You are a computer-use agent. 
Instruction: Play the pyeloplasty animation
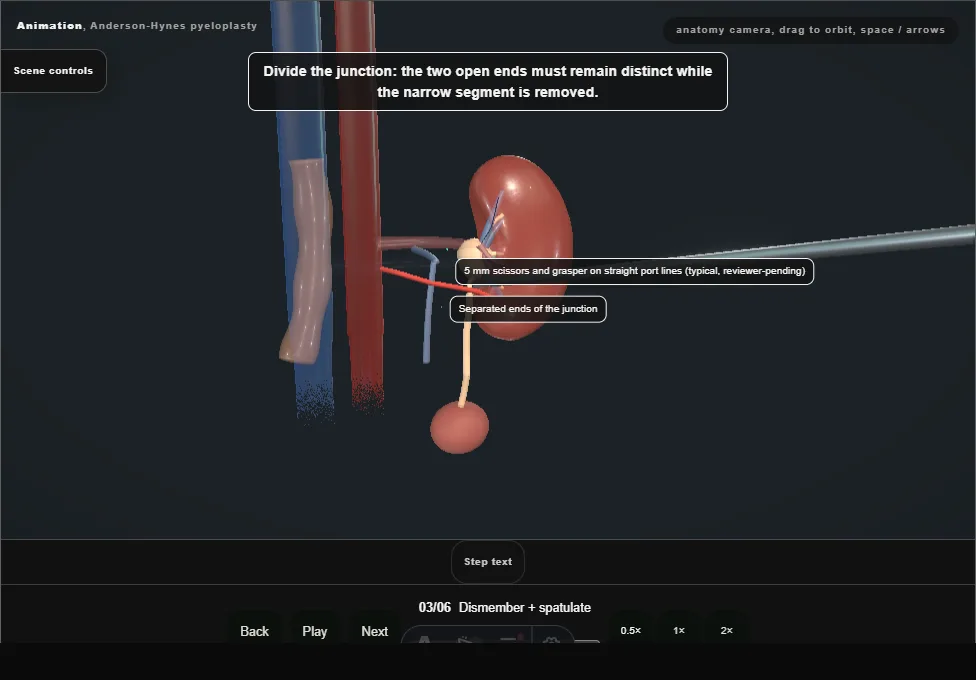(315, 631)
